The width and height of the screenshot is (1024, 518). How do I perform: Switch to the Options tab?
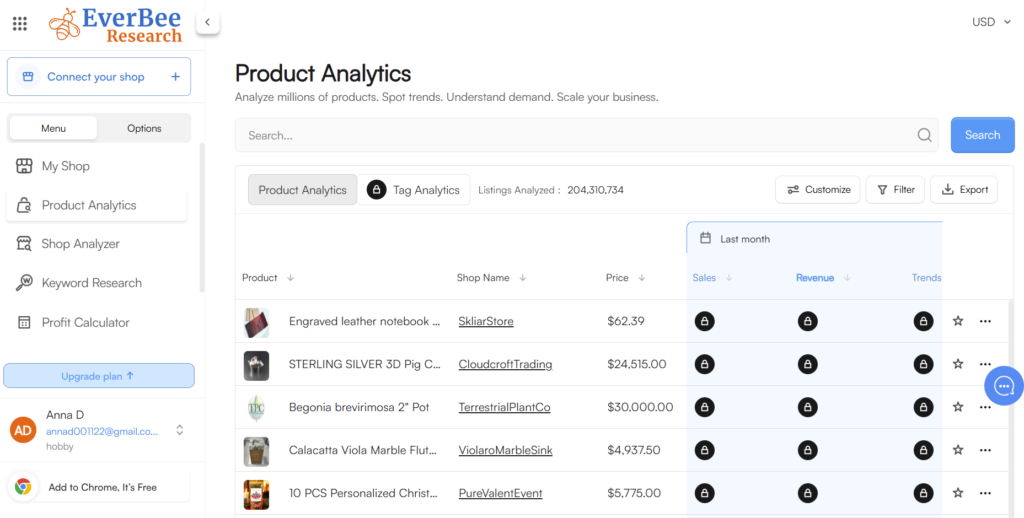tap(144, 128)
